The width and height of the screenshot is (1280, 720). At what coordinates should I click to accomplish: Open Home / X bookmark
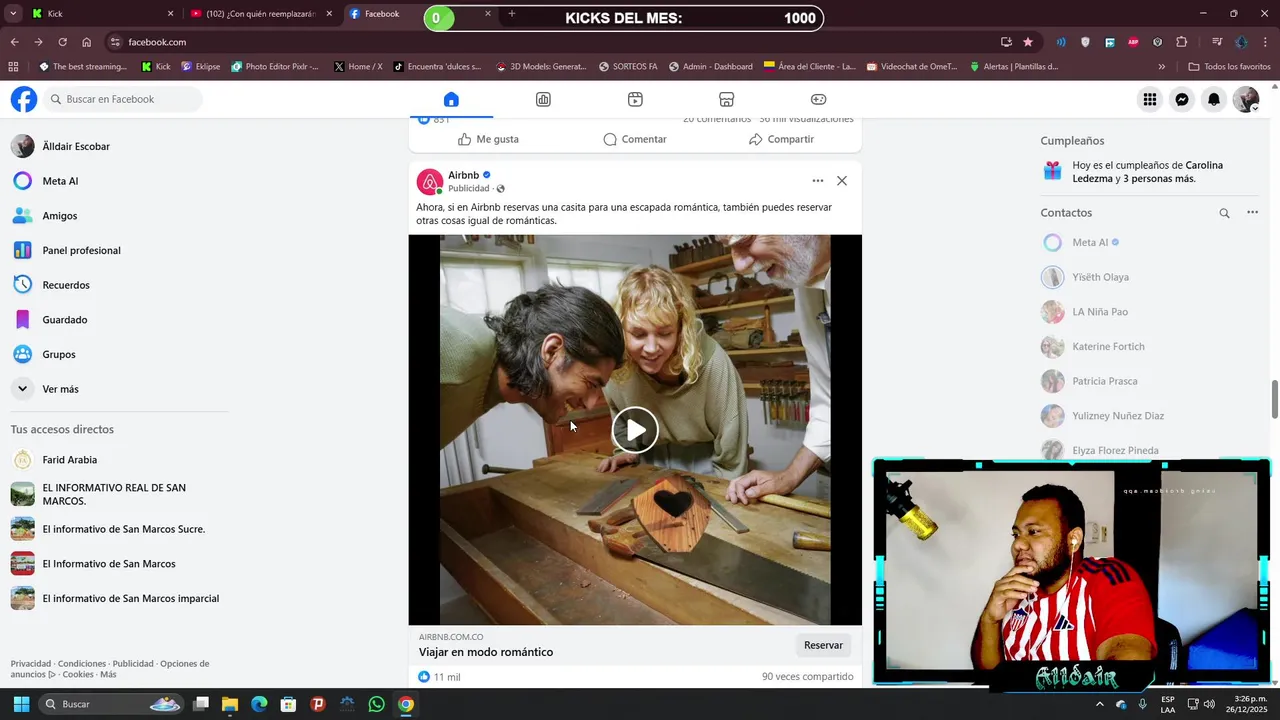coord(358,67)
